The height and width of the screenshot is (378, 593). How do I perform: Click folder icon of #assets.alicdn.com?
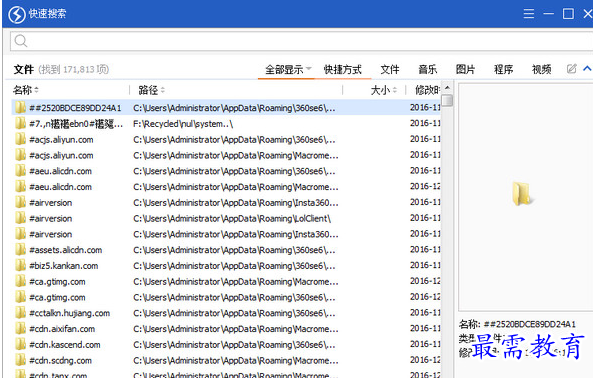[20, 250]
